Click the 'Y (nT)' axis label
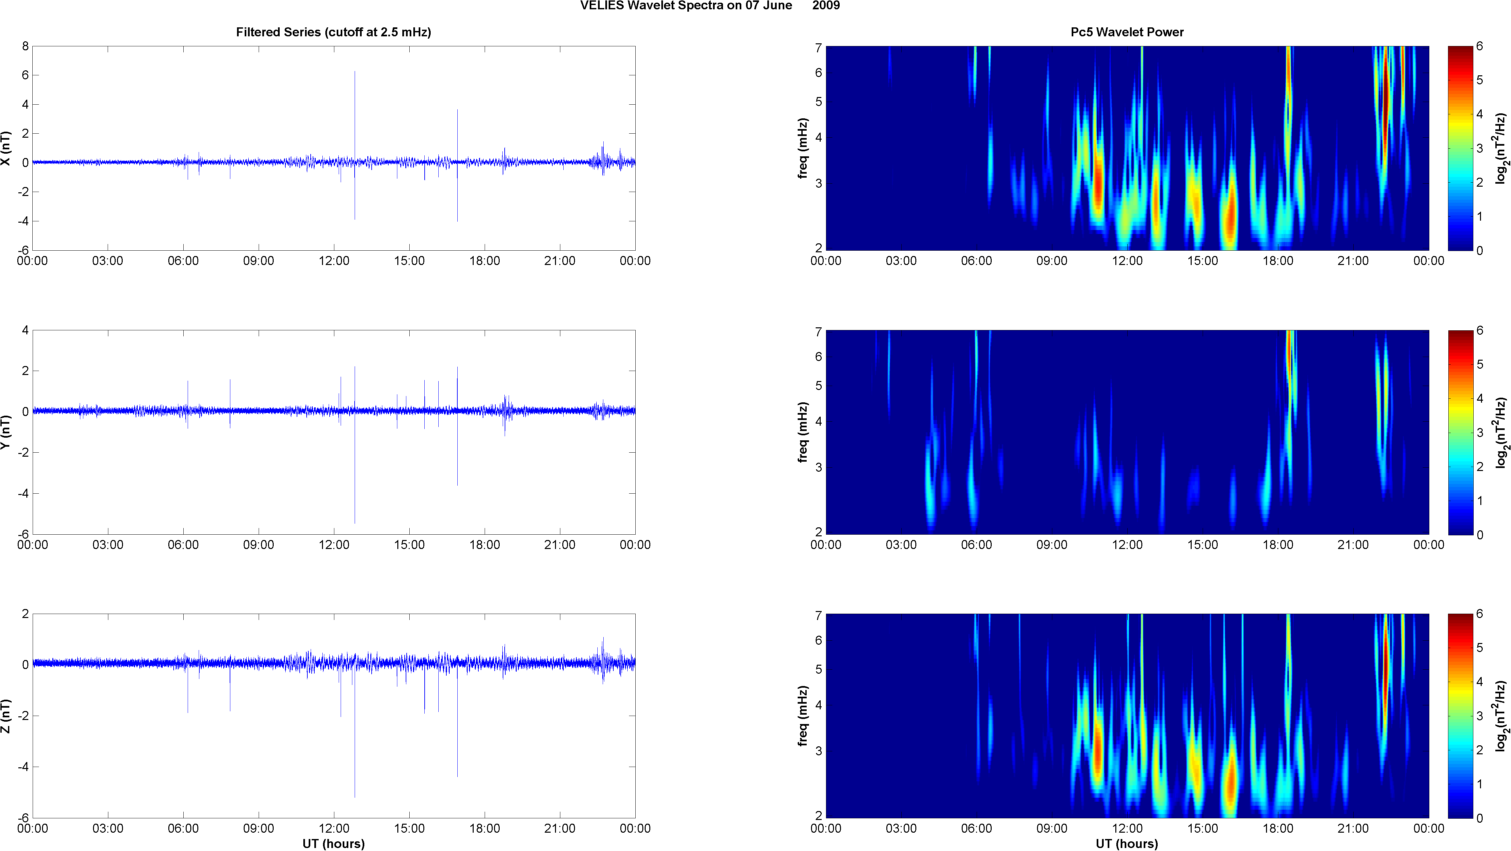Image resolution: width=1511 pixels, height=851 pixels. [6, 432]
